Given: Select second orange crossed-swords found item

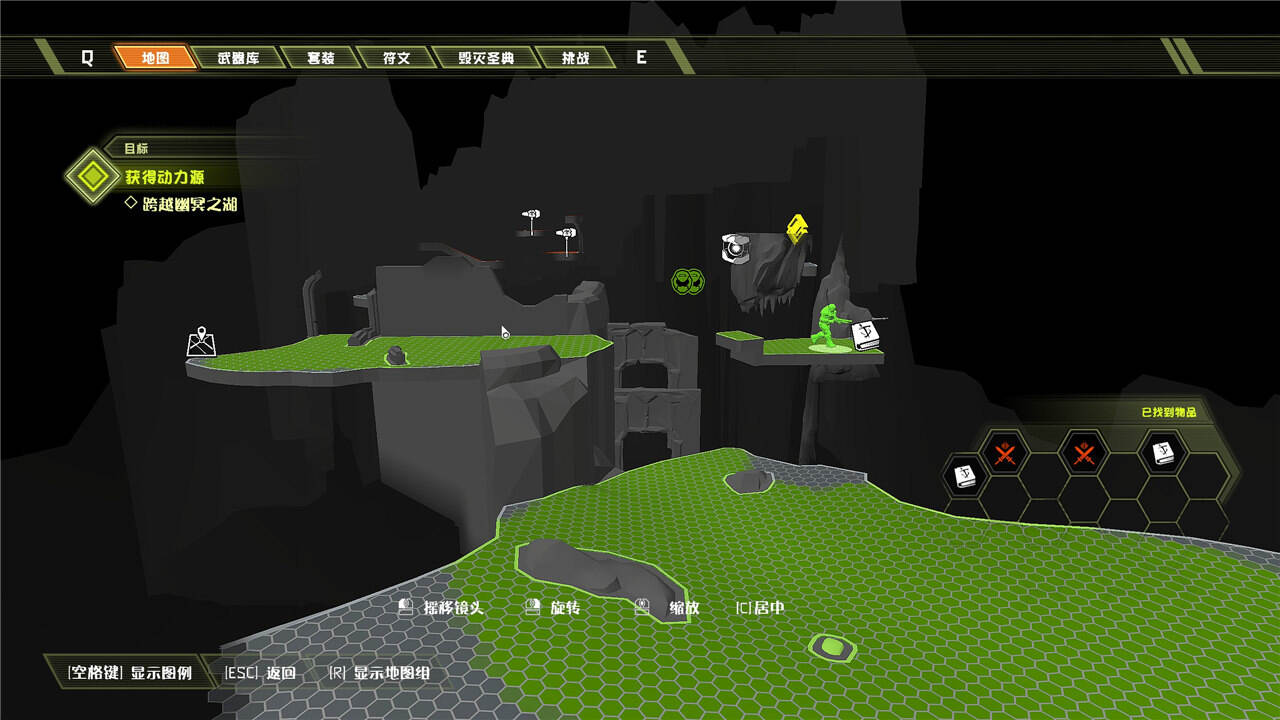Looking at the screenshot, I should (x=1084, y=454).
